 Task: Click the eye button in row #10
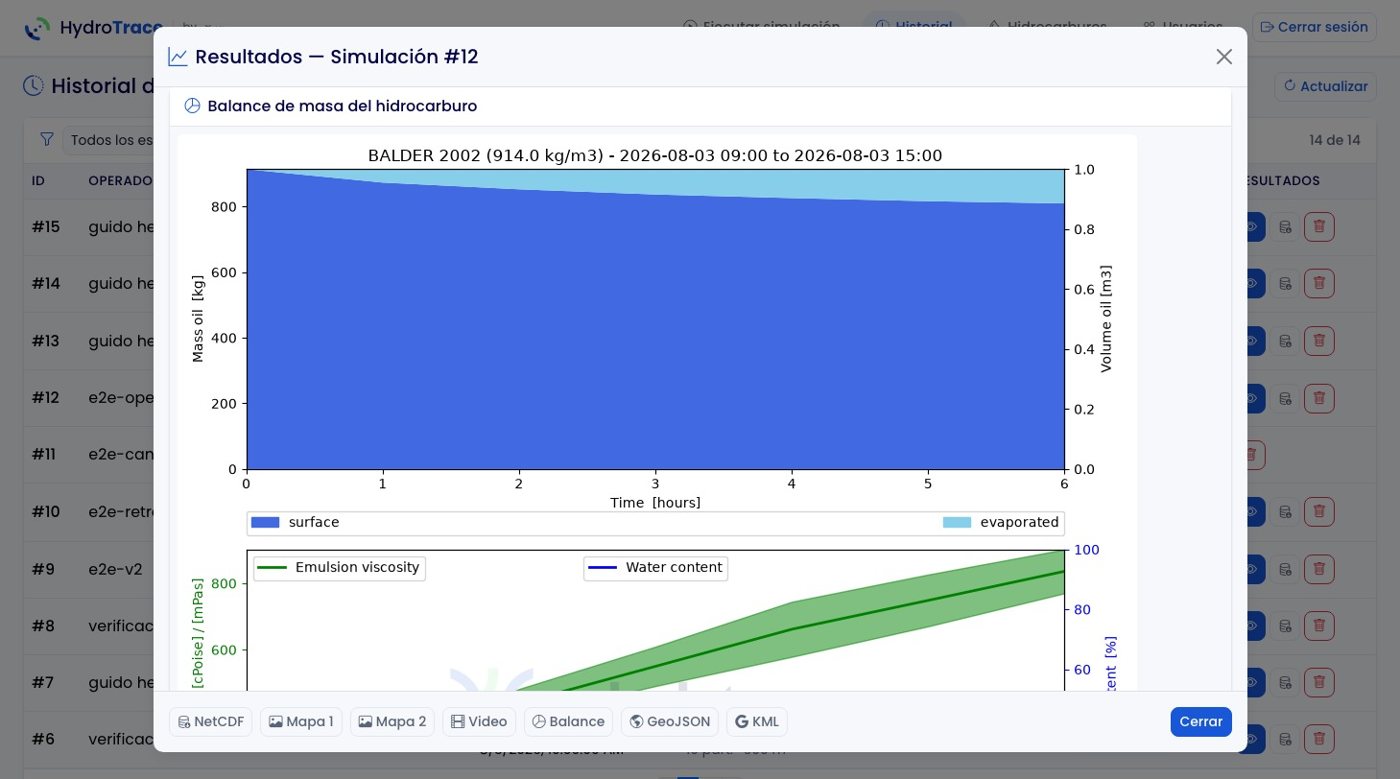(1255, 512)
